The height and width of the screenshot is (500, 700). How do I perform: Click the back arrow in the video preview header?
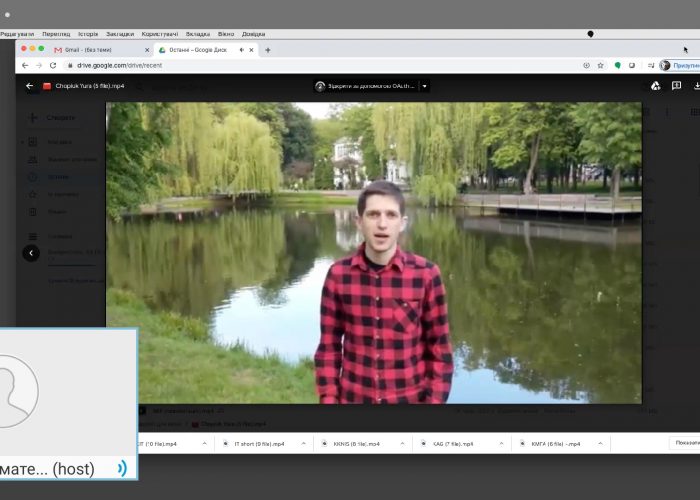click(29, 86)
